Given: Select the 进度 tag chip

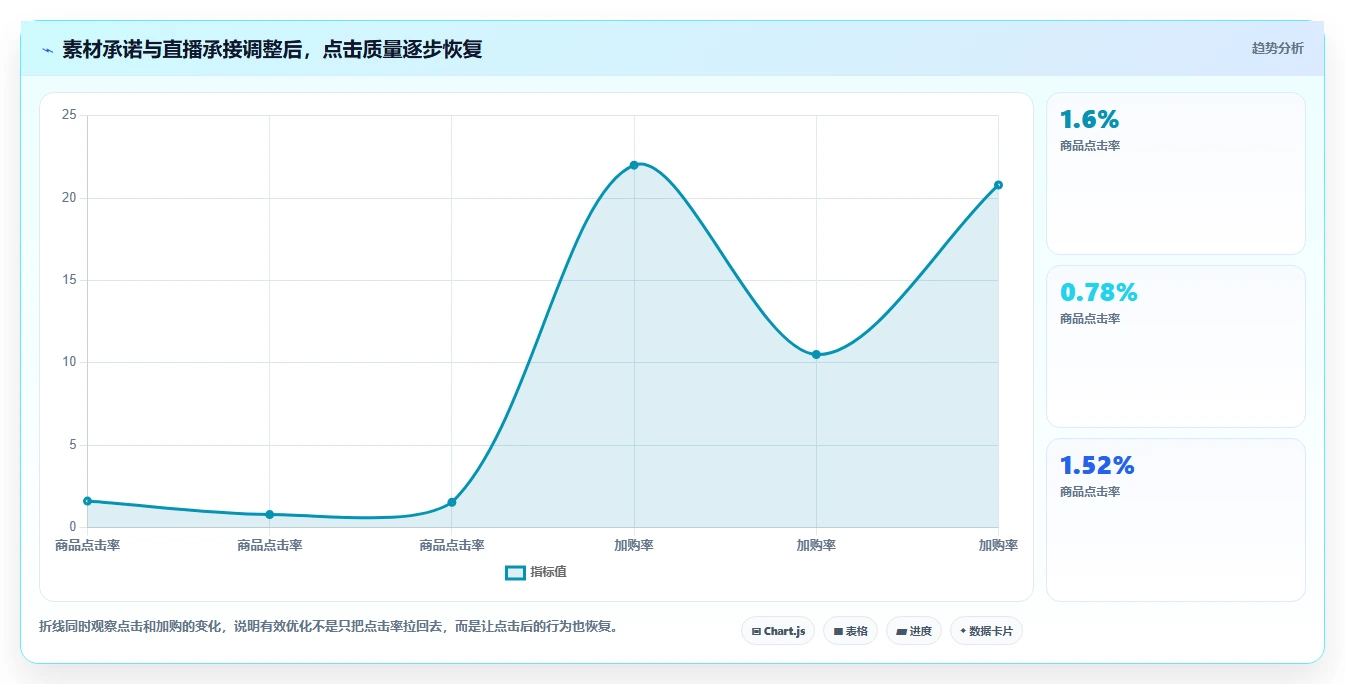Looking at the screenshot, I should [x=914, y=631].
